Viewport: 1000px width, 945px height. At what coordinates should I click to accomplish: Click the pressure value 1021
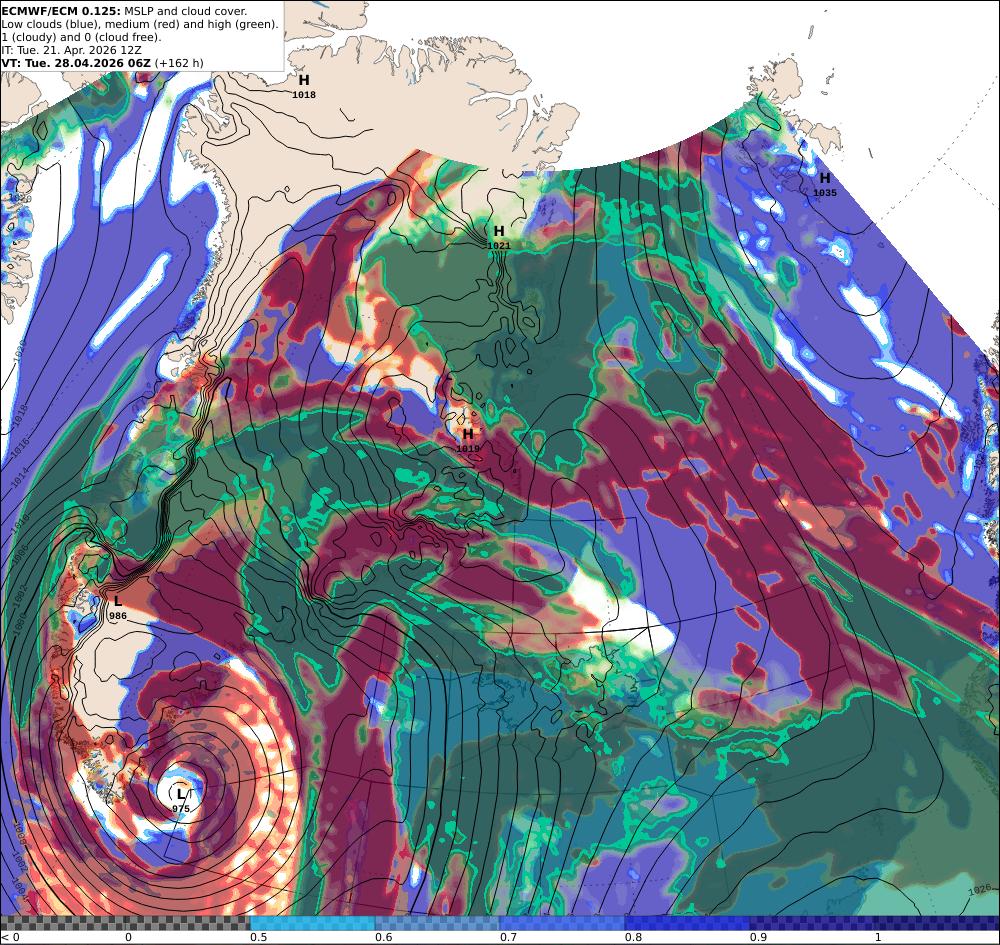coord(499,245)
